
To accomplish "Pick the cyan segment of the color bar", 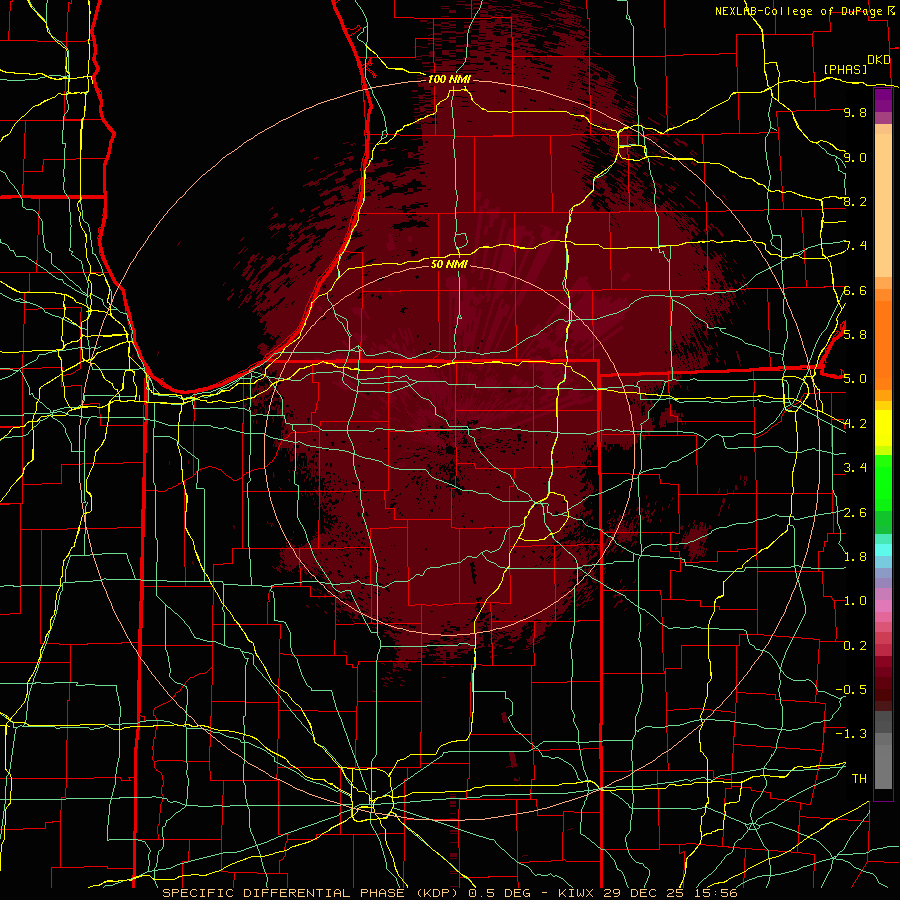I will (x=883, y=550).
